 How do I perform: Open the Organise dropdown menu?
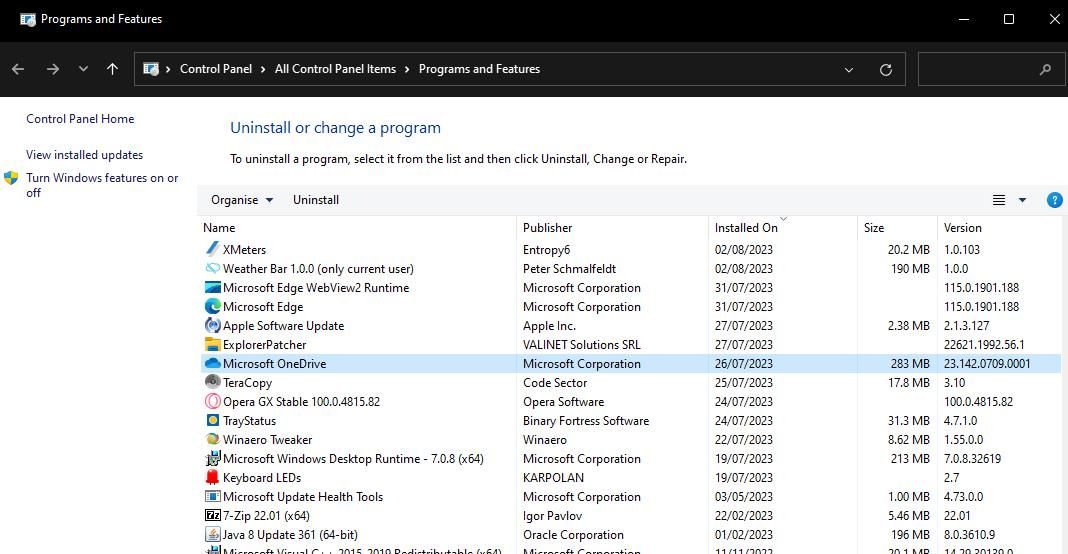click(242, 200)
